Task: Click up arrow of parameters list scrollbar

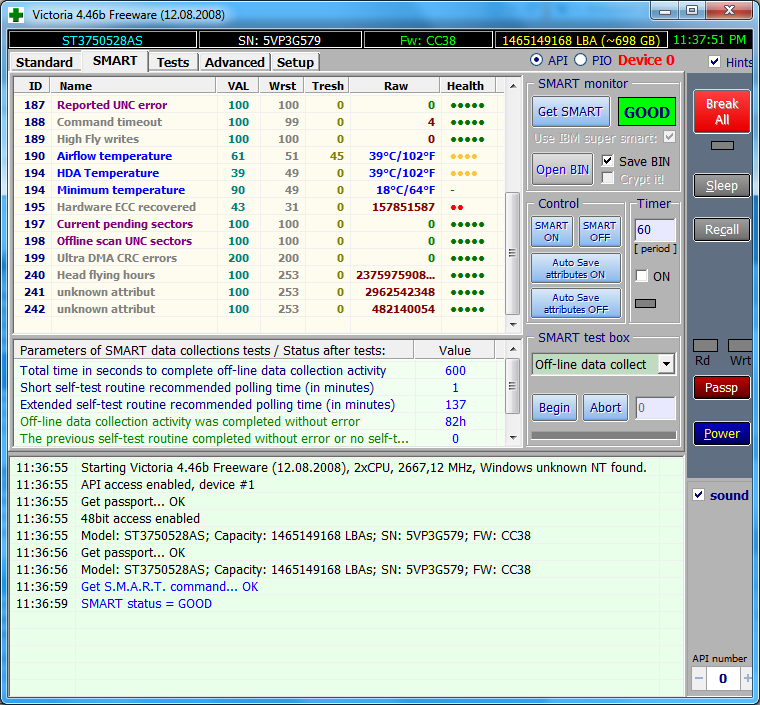Action: [513, 349]
